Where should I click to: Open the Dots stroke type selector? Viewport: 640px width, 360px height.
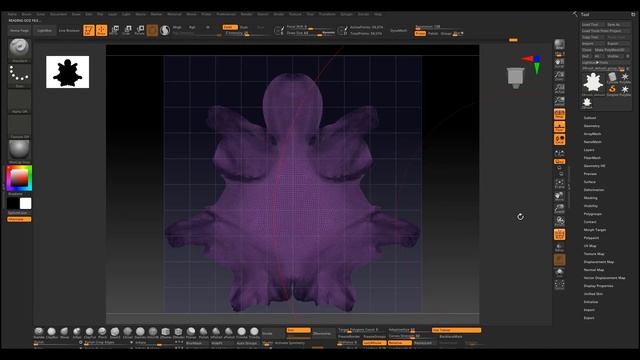click(19, 76)
